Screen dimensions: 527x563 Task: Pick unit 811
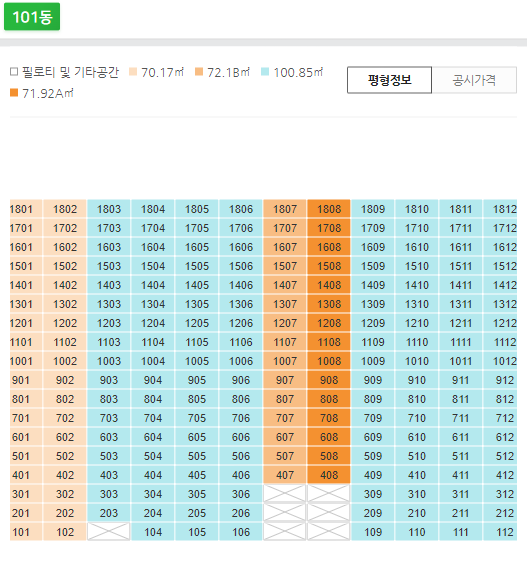click(461, 399)
